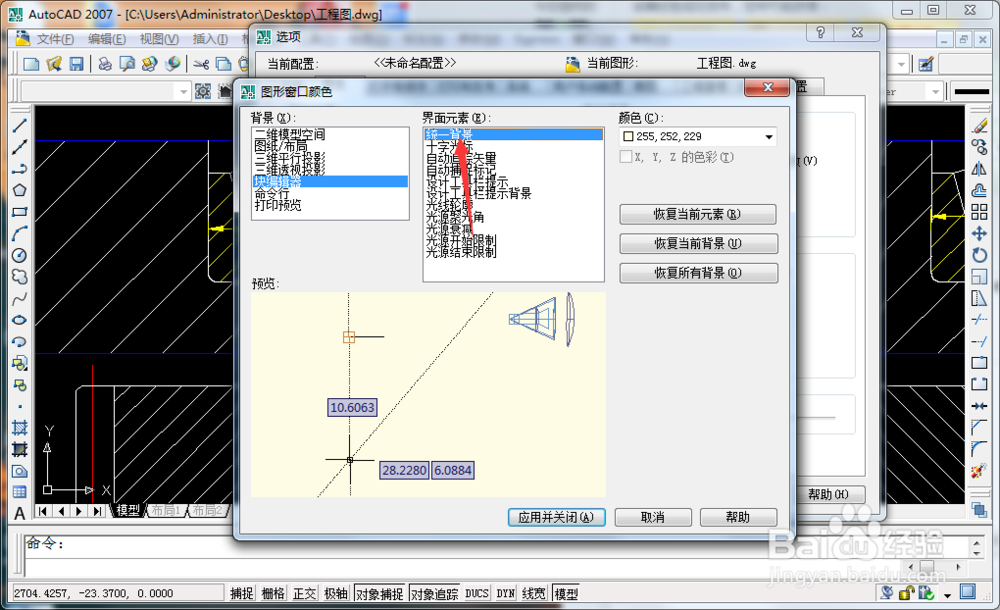The width and height of the screenshot is (1000, 610).
Task: Toggle DYN dynamic input in status bar
Action: click(506, 594)
